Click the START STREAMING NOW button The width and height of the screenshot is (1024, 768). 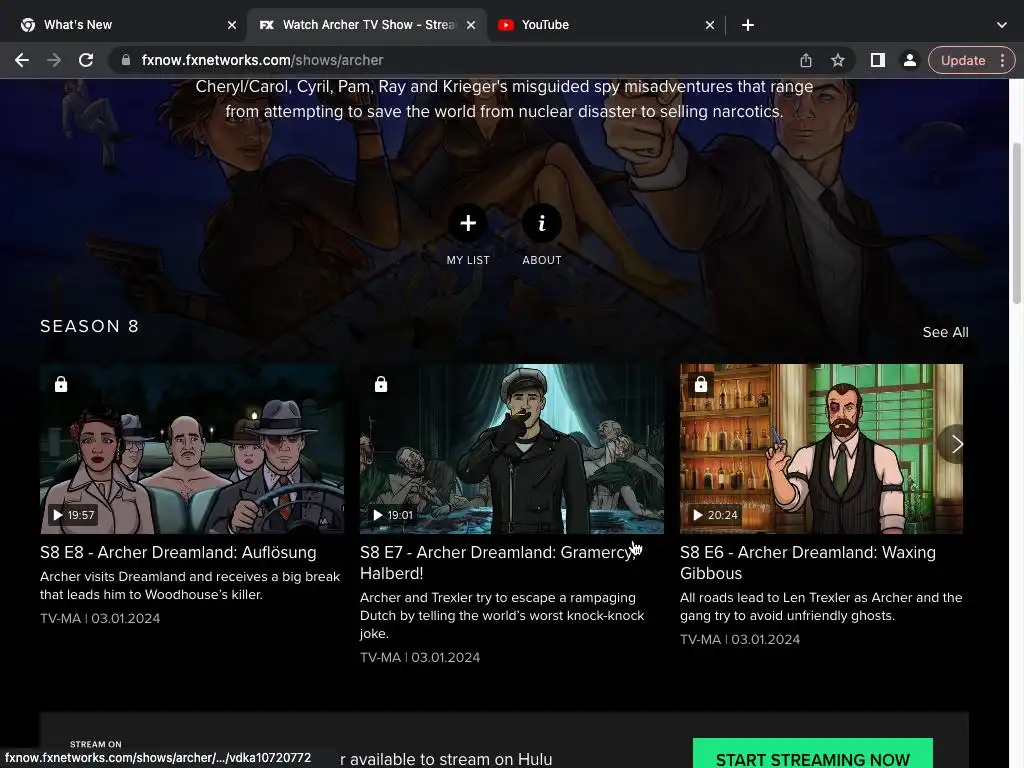[x=812, y=754]
